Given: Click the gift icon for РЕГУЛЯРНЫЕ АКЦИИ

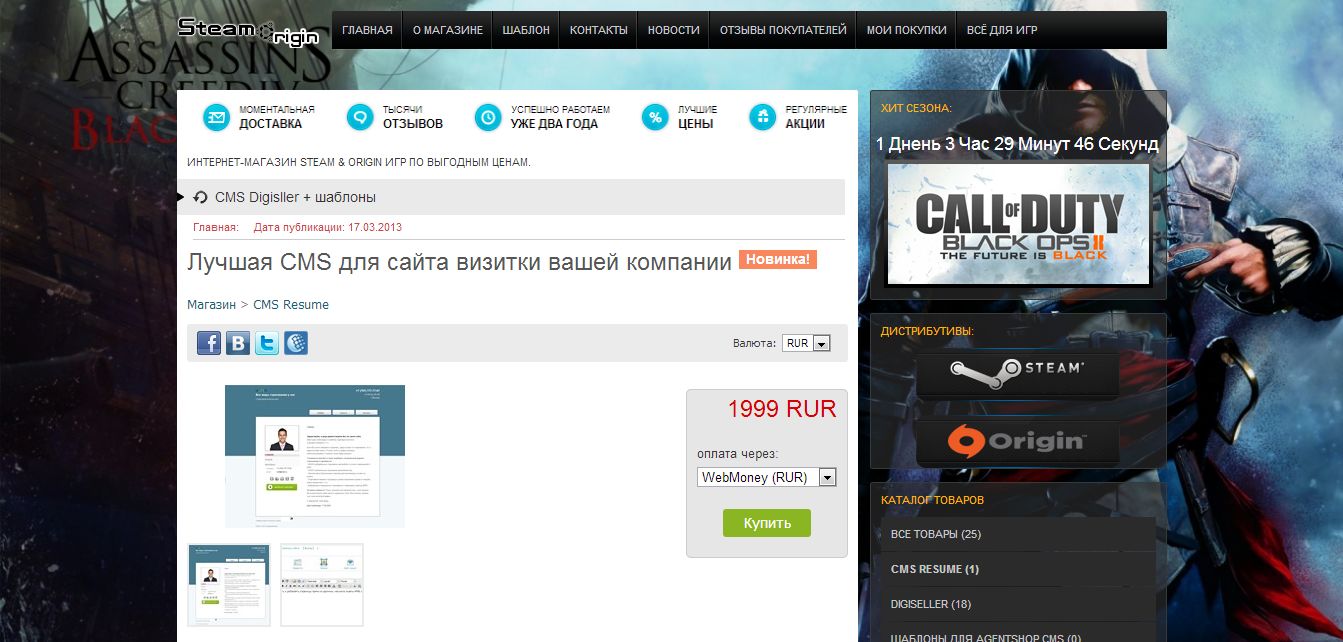Looking at the screenshot, I should [762, 117].
